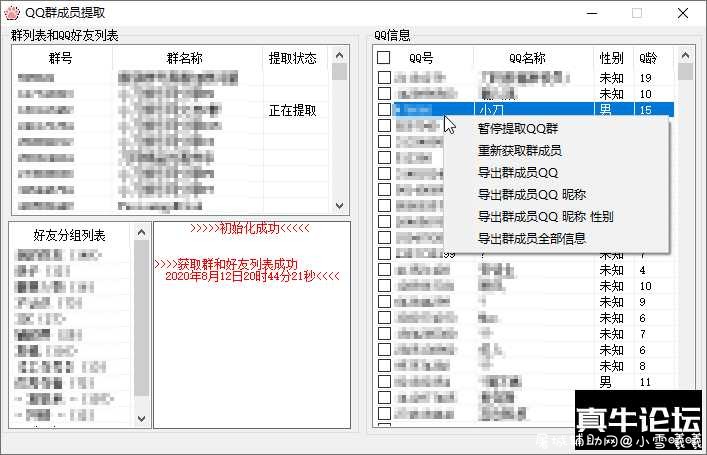
Task: Choose 重新获取群成员 from the context menu
Action: click(x=519, y=151)
